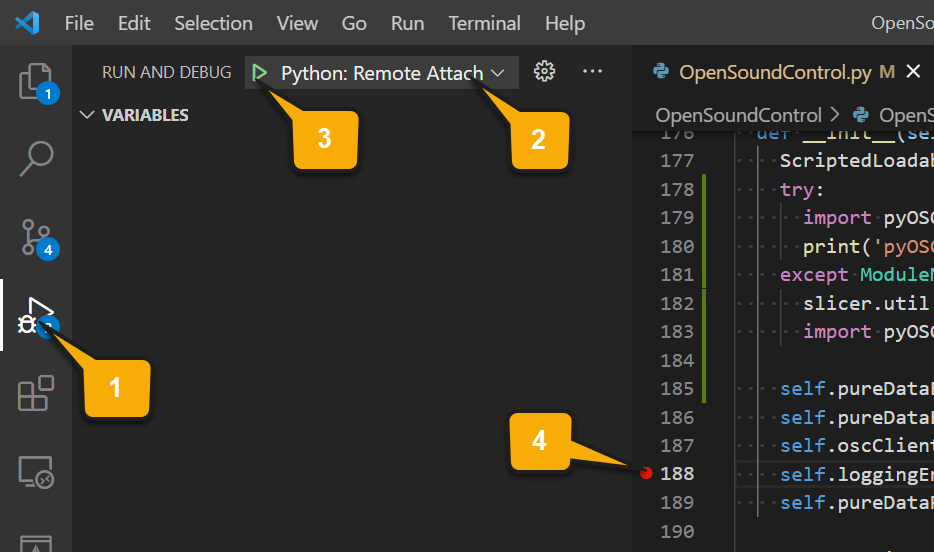Click the VS Code logo icon
The width and height of the screenshot is (934, 552).
pyautogui.click(x=27, y=23)
